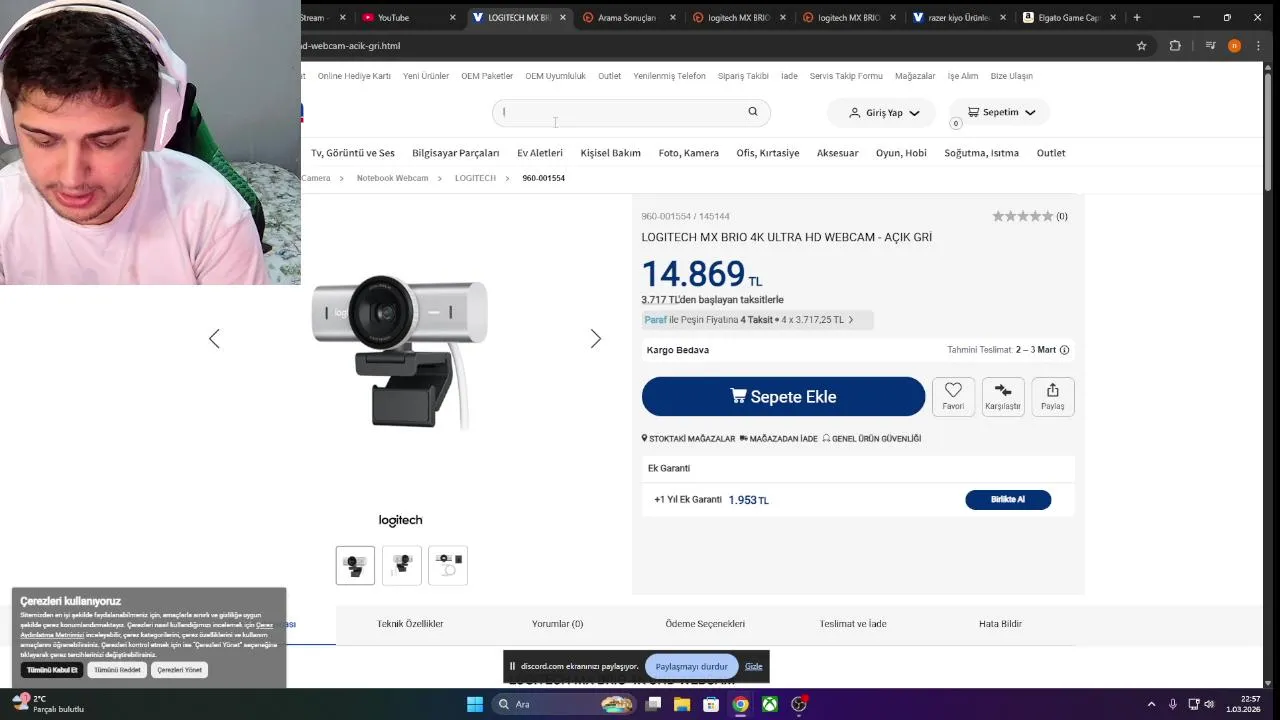Click the volume icon in system tray

[1209, 704]
